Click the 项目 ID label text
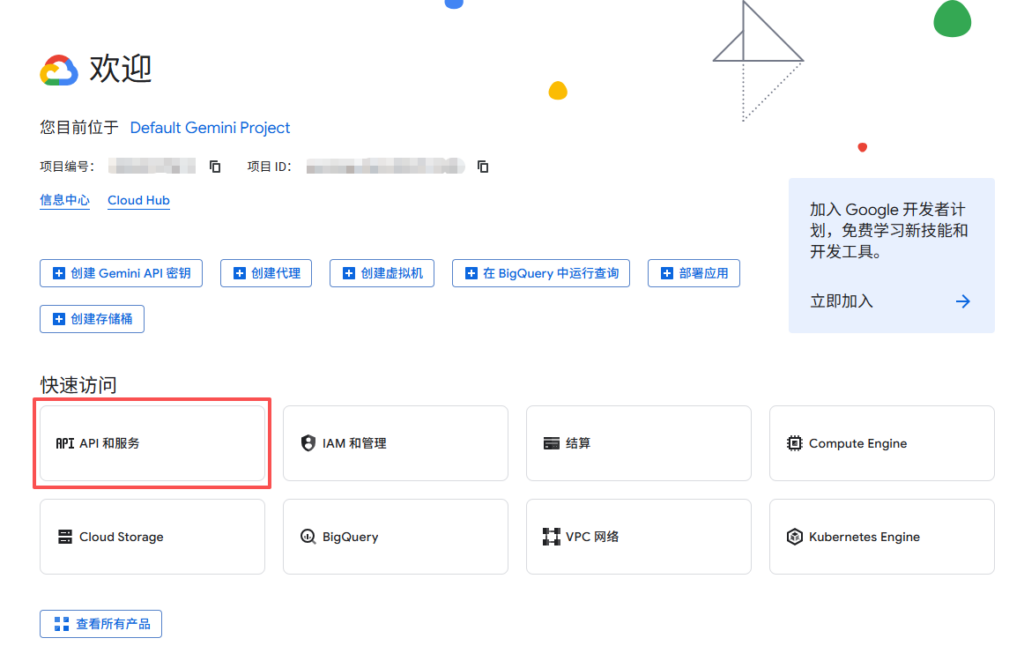Viewport: 1024px width, 653px height. pyautogui.click(x=269, y=167)
